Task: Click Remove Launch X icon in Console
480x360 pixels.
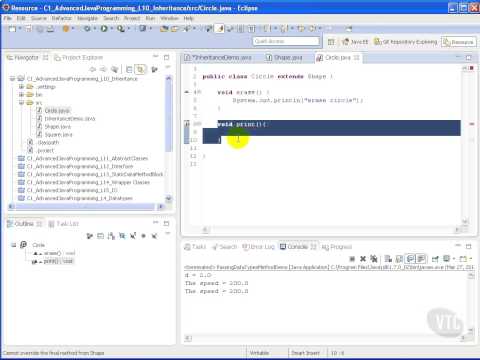Action: click(363, 259)
